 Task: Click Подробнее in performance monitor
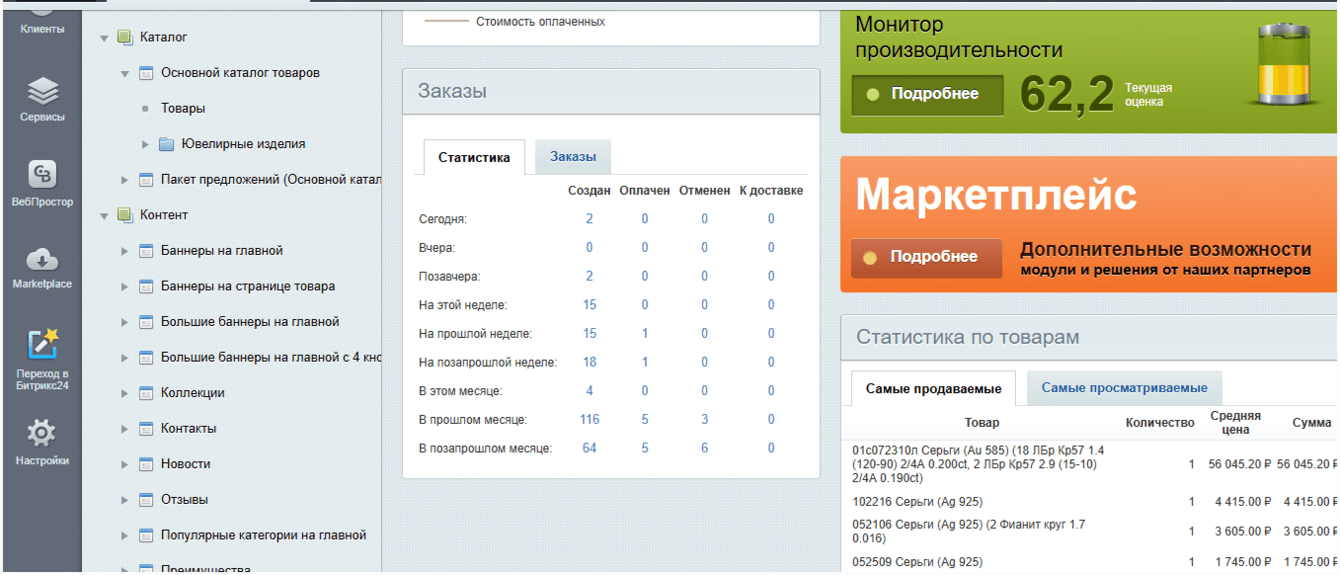coord(927,94)
